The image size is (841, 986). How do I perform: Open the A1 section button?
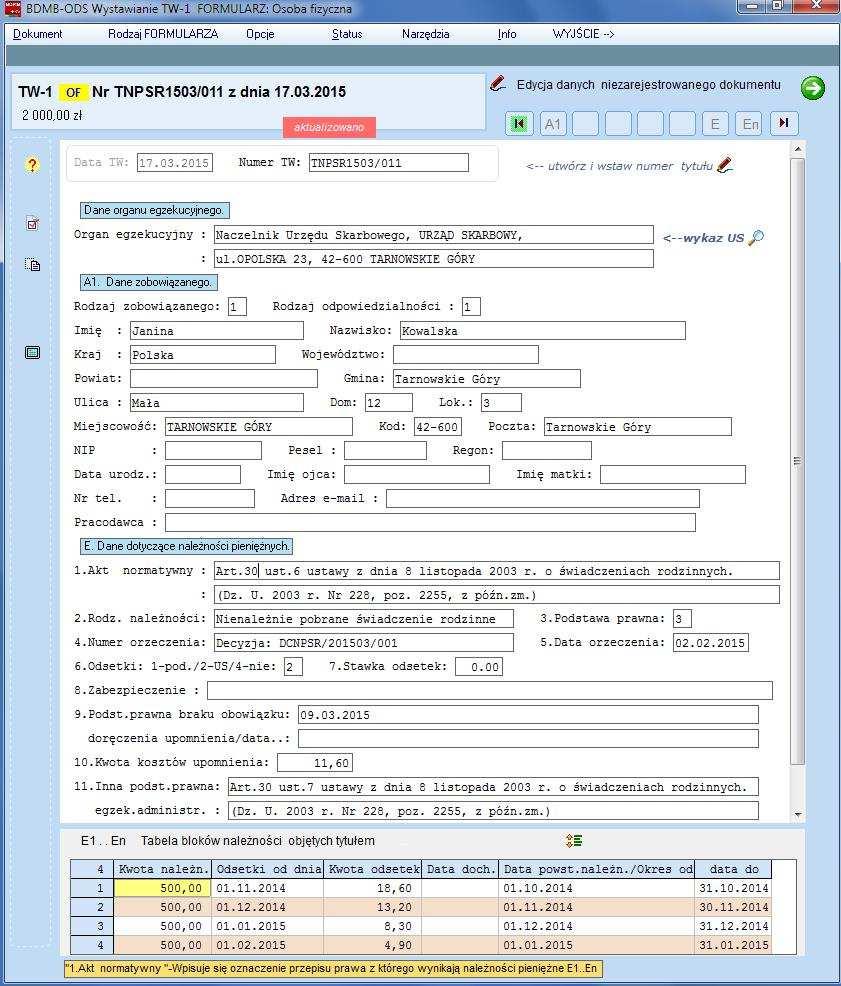[552, 123]
